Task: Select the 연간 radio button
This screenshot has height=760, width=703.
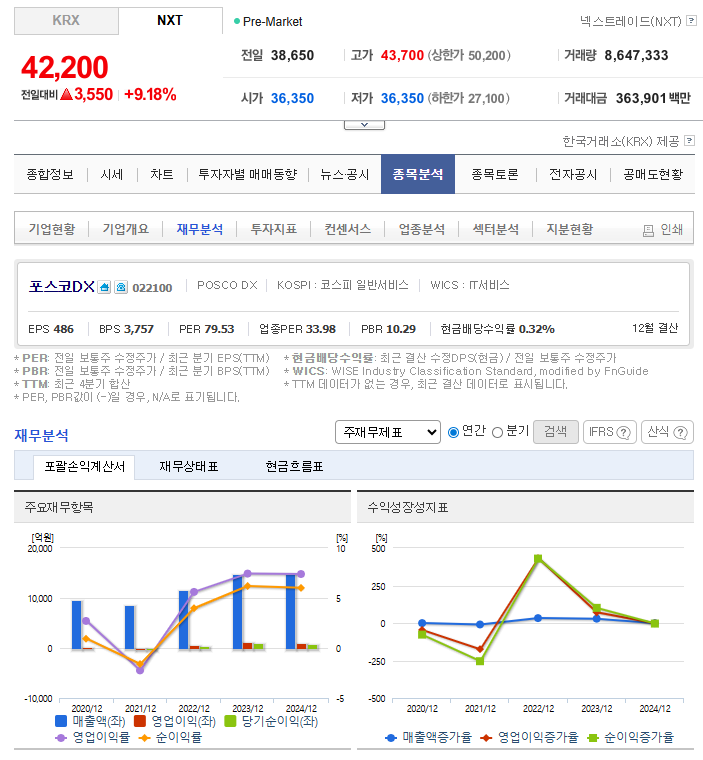Action: click(x=453, y=432)
